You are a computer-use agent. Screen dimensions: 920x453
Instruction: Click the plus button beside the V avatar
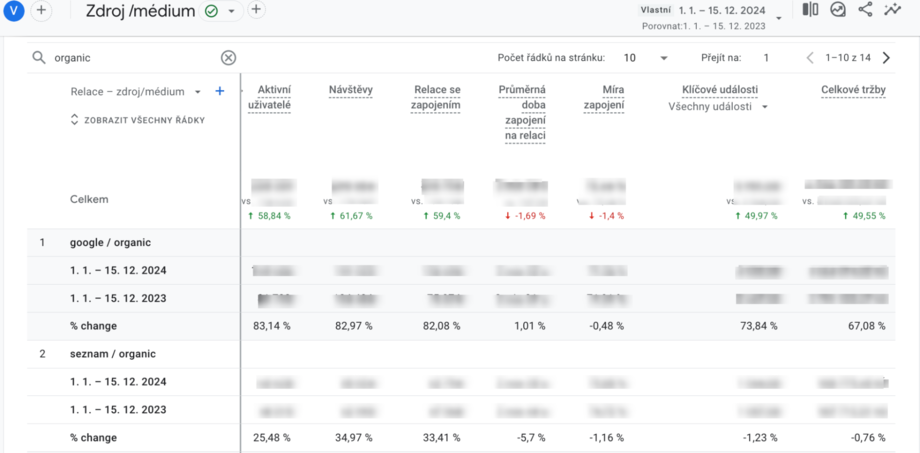pyautogui.click(x=41, y=10)
